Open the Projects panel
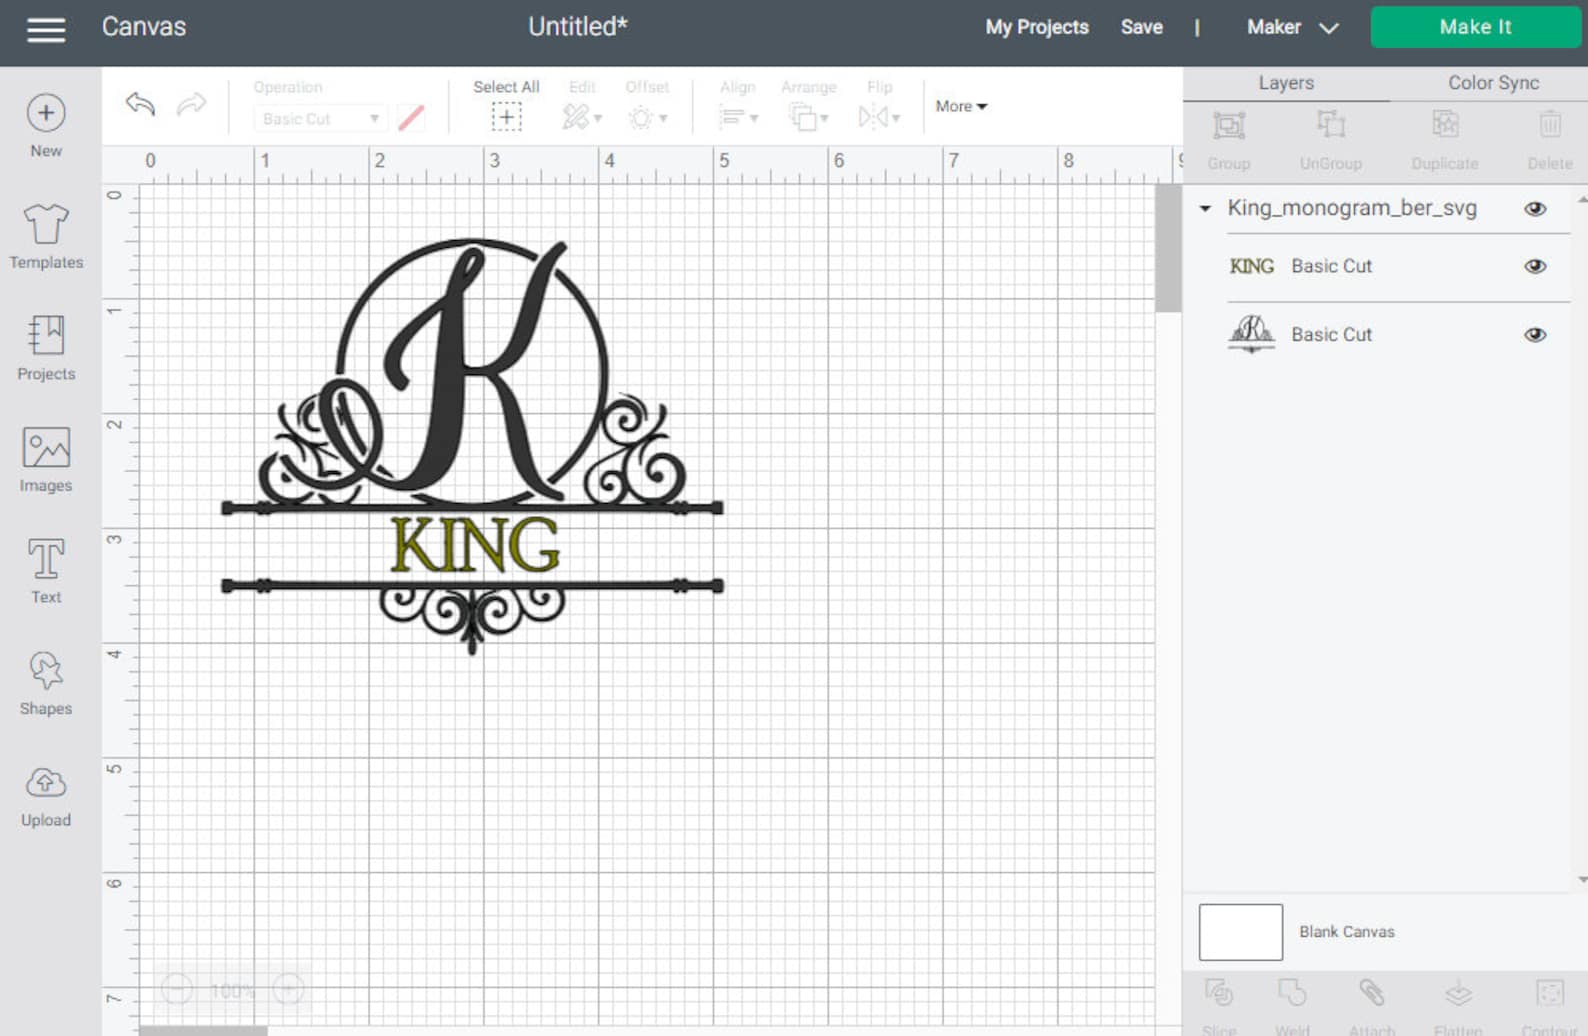 pos(46,348)
